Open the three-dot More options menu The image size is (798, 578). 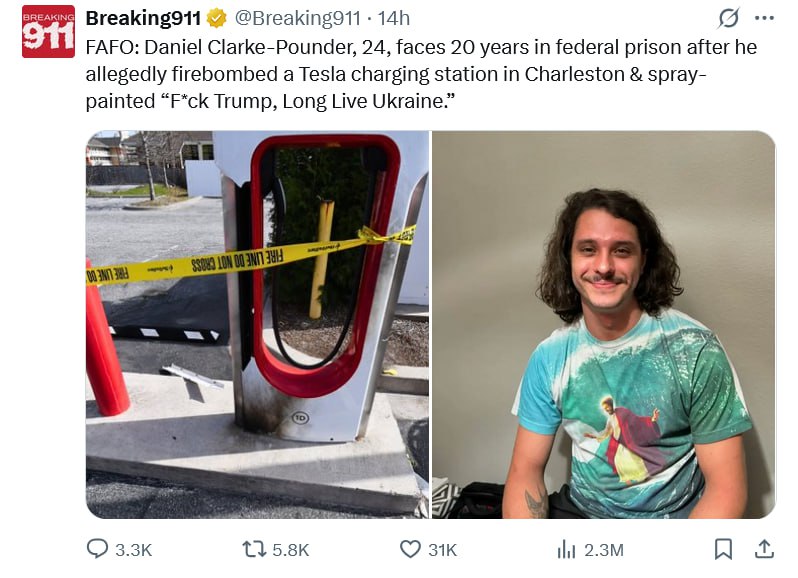tap(764, 18)
